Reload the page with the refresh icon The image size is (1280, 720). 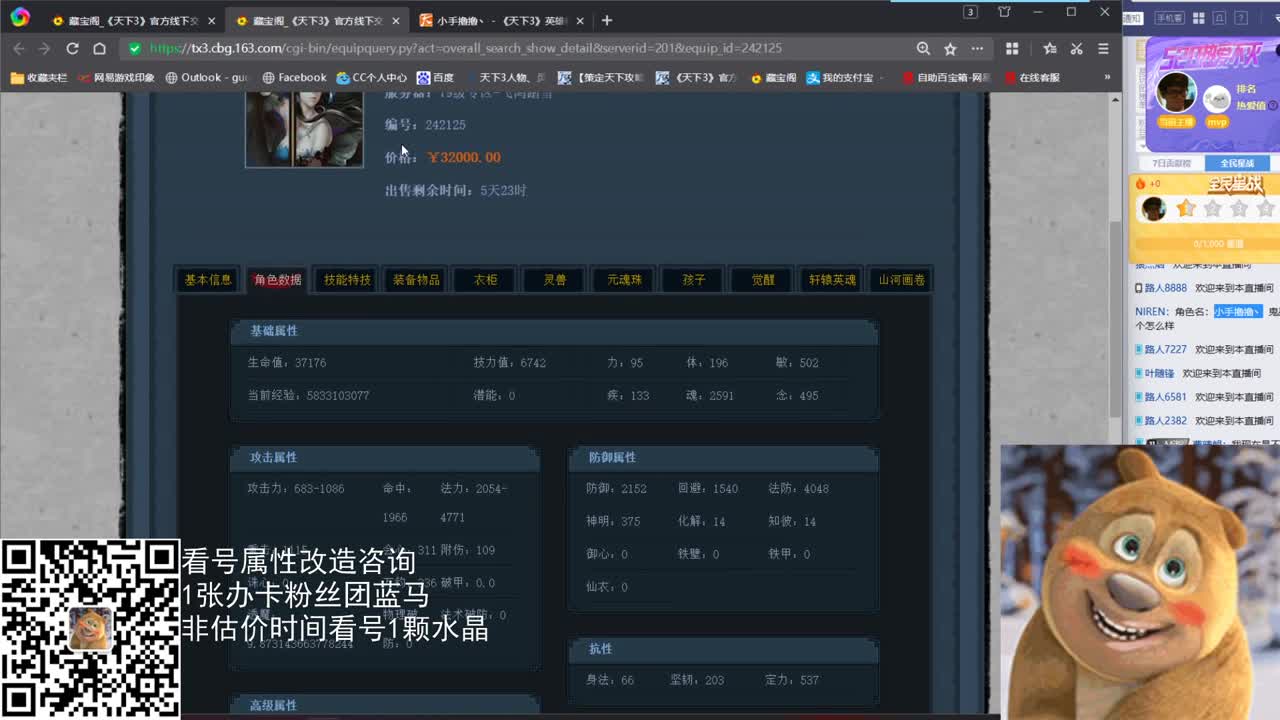[72, 48]
